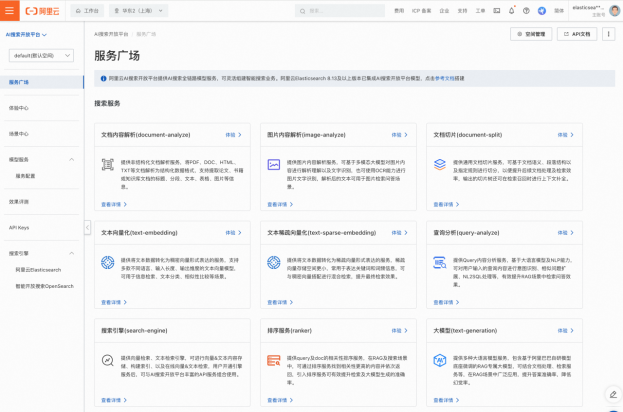
Task: Open the 华东2（上海） region dropdown
Action: 138,11
